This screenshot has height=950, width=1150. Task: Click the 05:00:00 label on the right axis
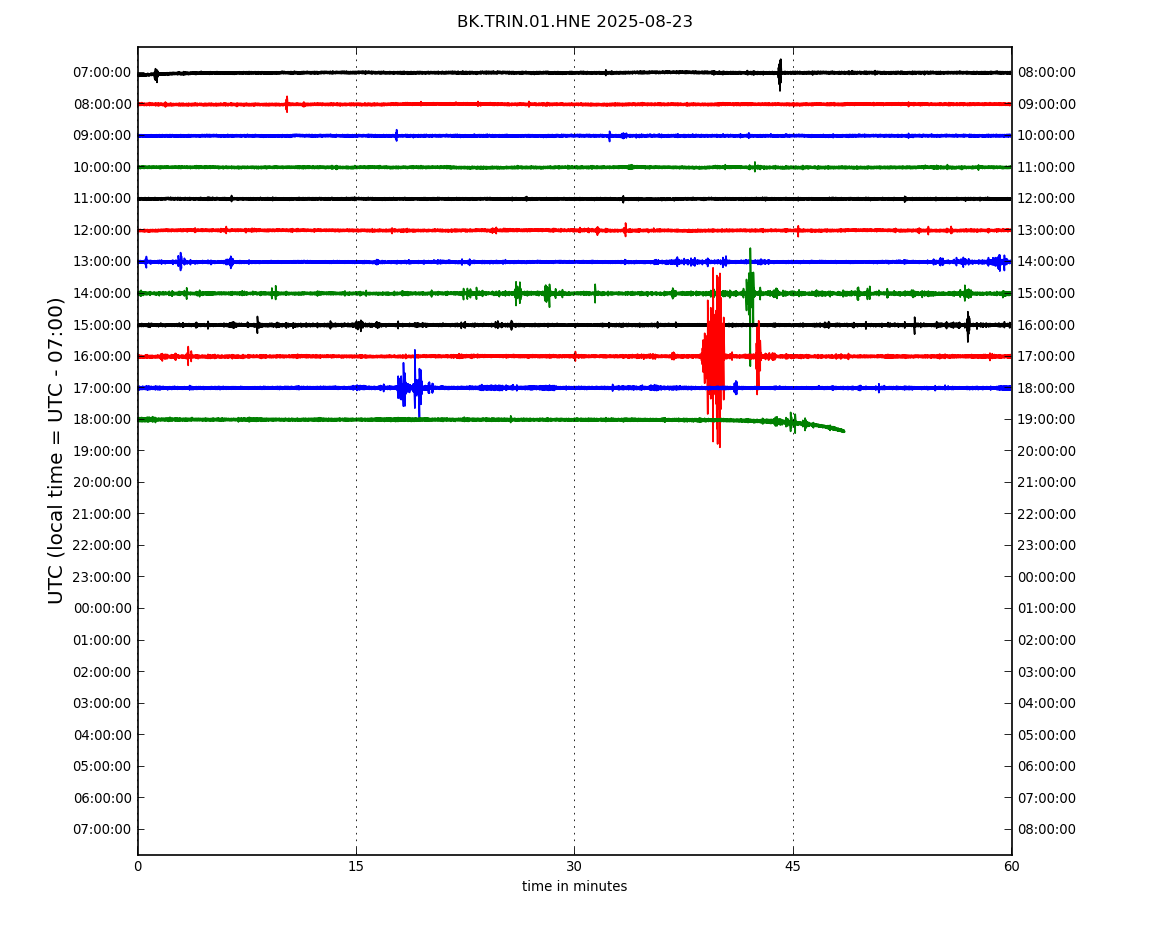click(x=1047, y=735)
